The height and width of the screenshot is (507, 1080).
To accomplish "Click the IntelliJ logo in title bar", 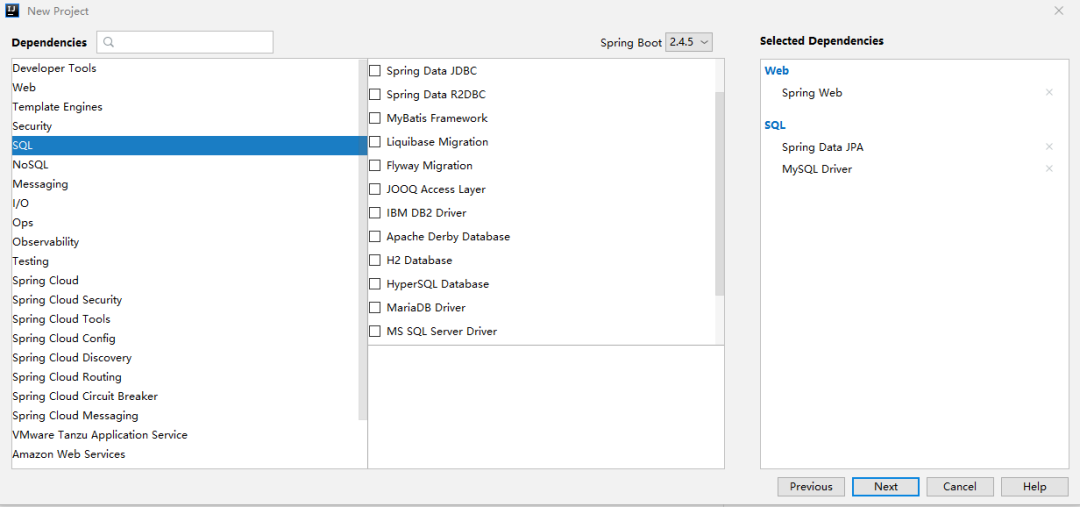I will click(13, 11).
